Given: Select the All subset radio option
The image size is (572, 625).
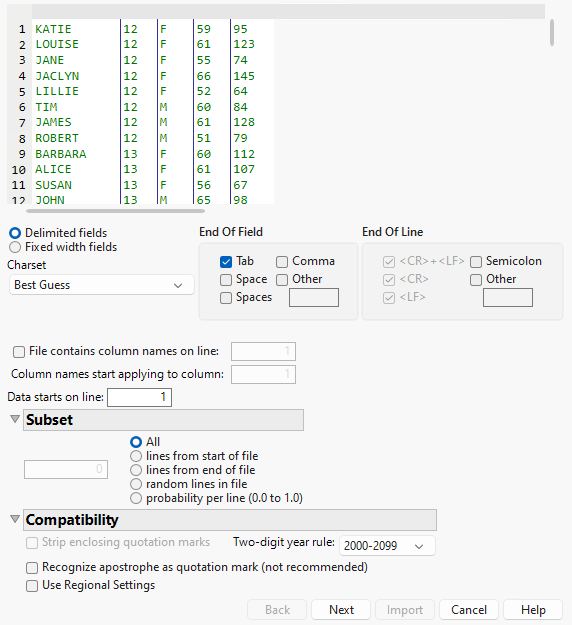Looking at the screenshot, I should (136, 442).
